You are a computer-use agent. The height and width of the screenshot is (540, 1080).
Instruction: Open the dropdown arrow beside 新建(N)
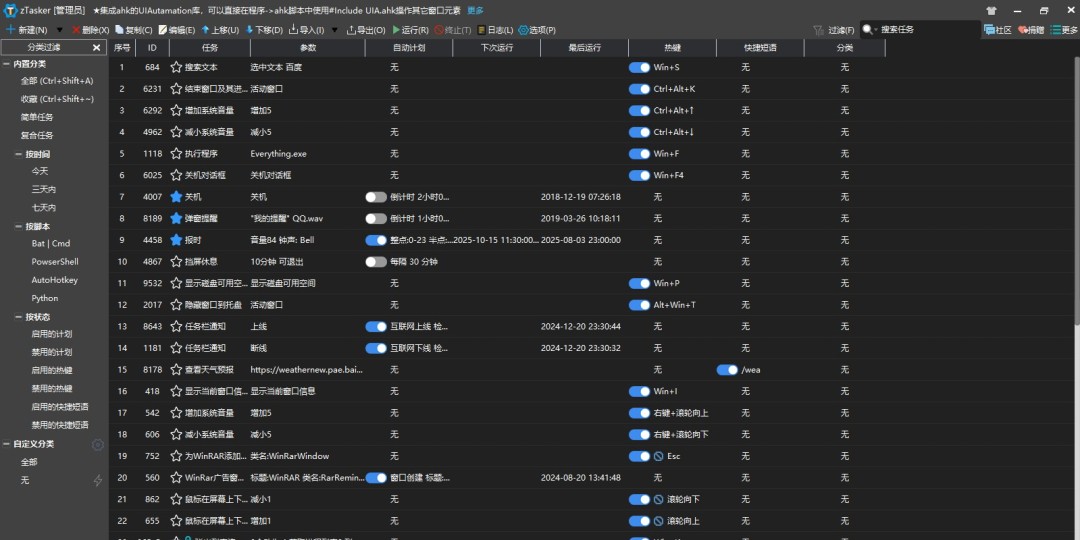coord(59,30)
